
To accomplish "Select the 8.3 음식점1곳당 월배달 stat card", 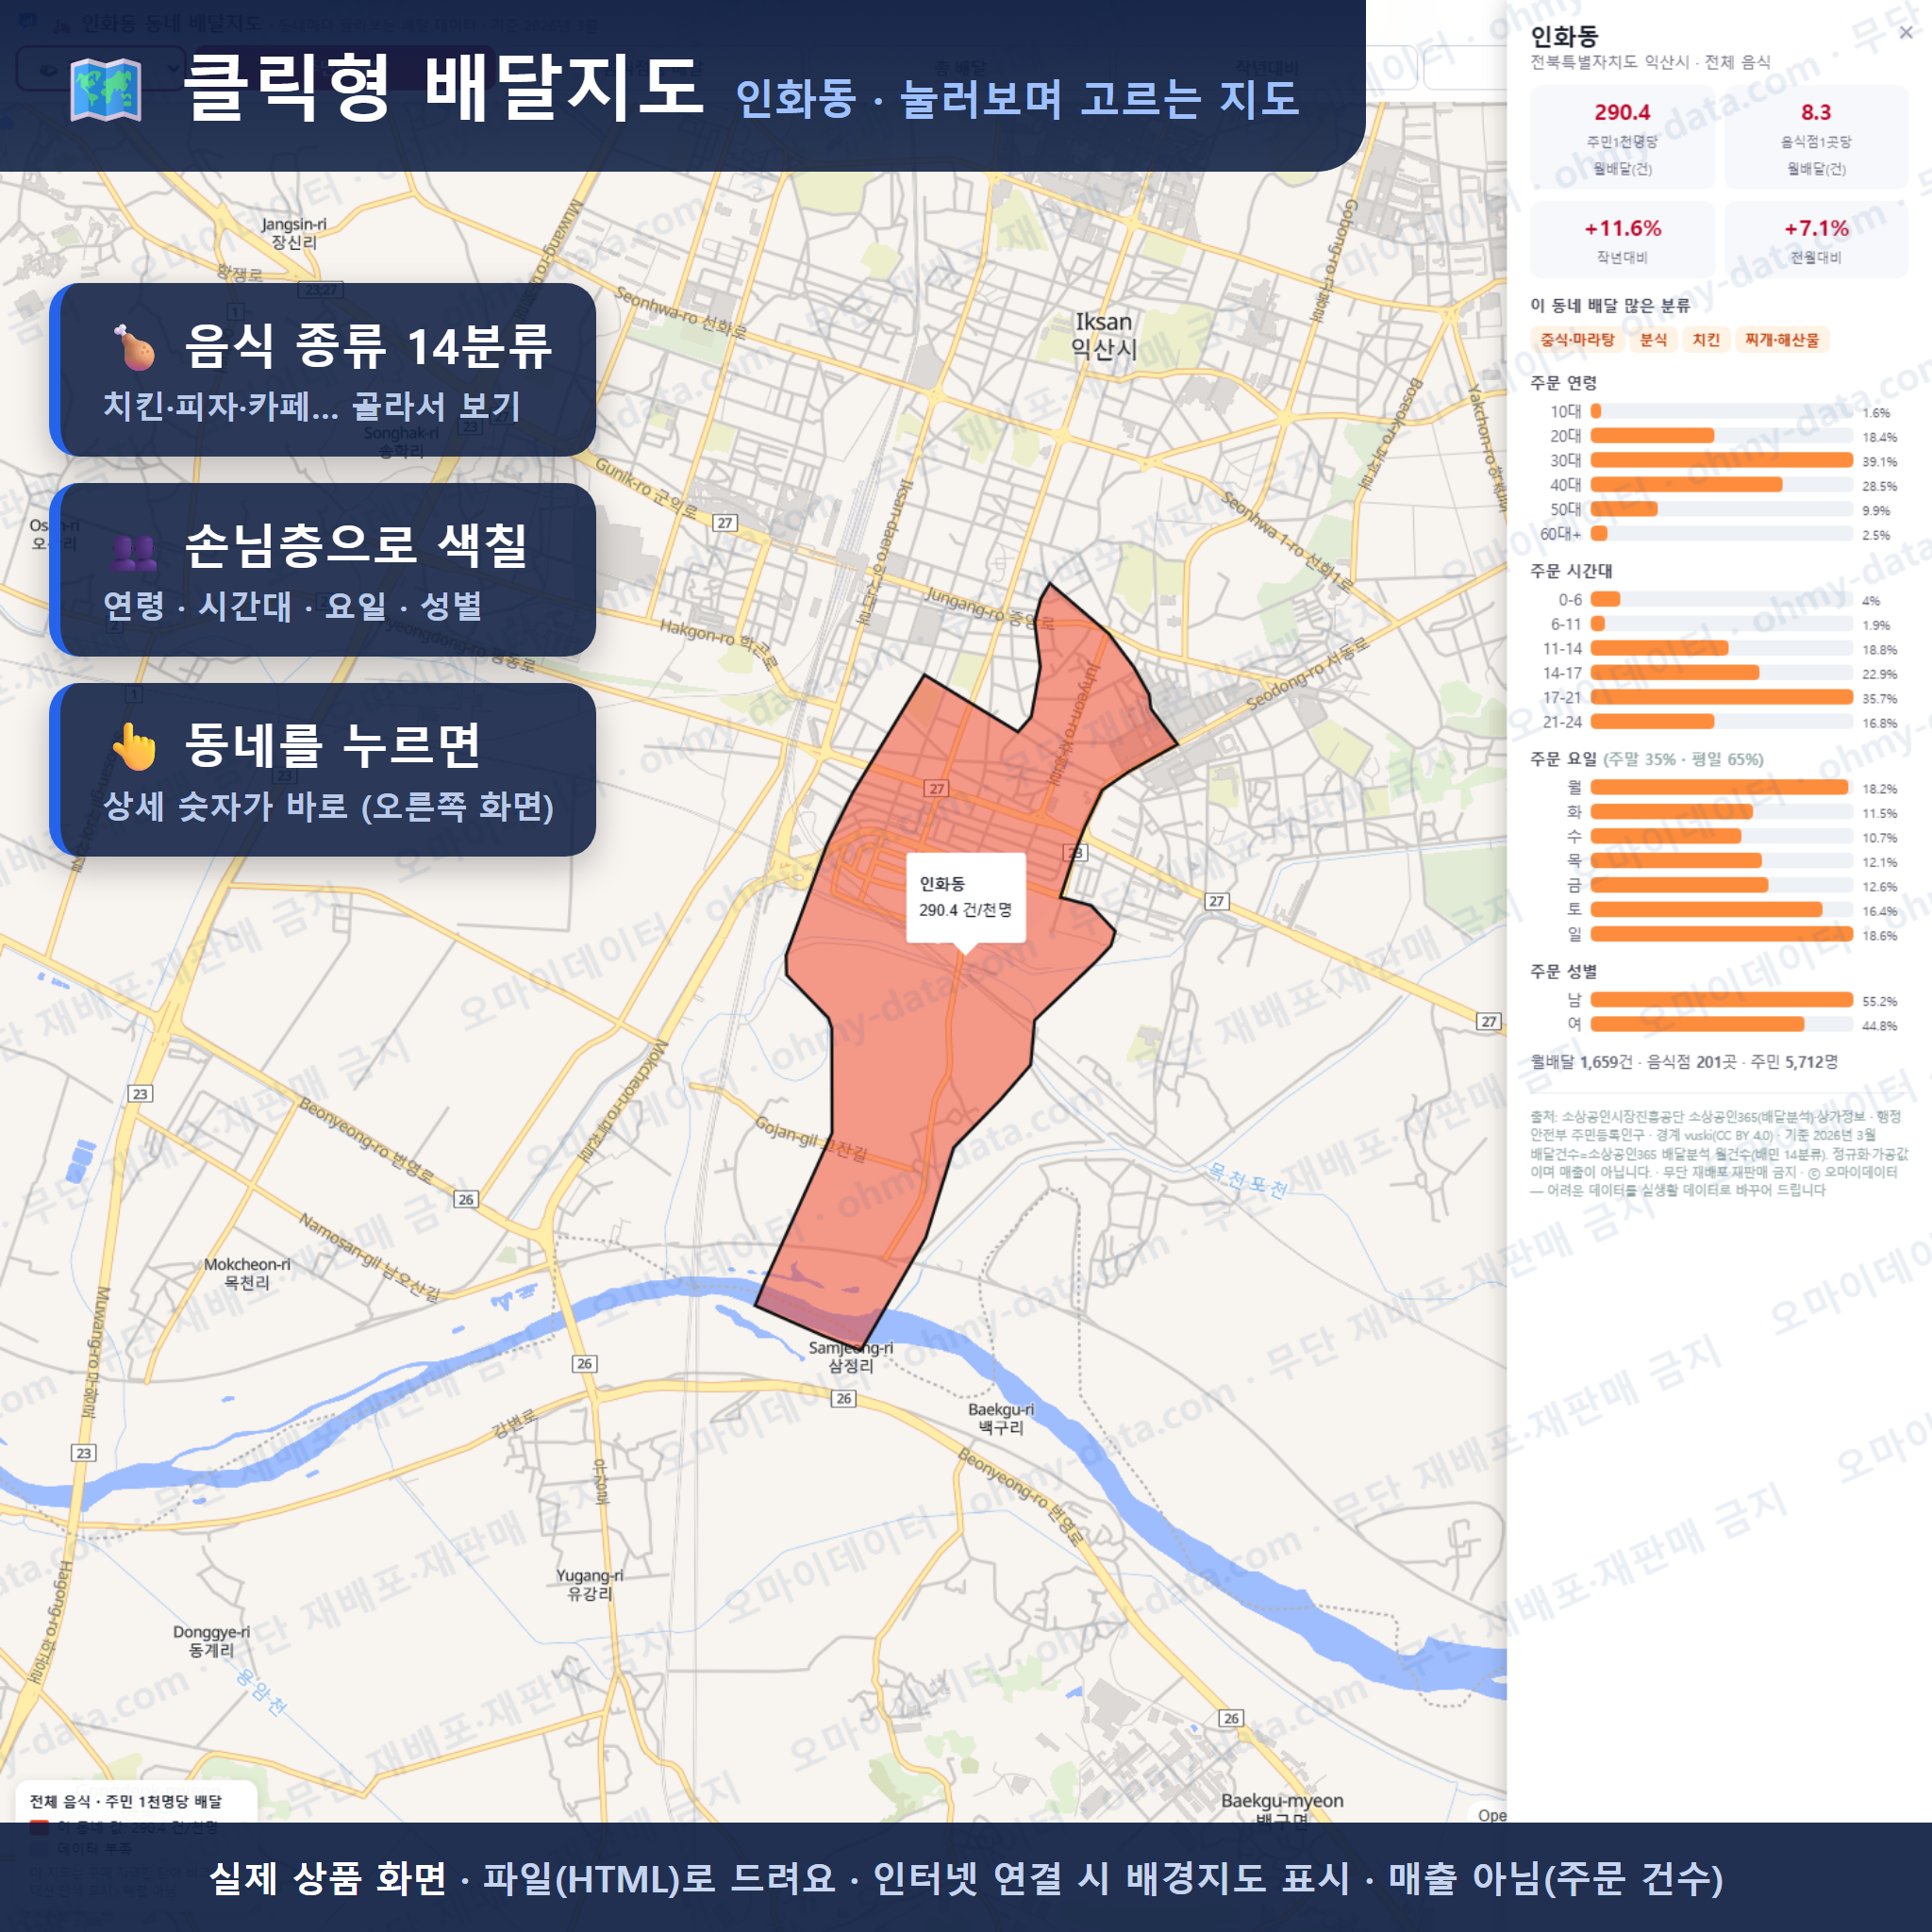I will click(x=1816, y=138).
